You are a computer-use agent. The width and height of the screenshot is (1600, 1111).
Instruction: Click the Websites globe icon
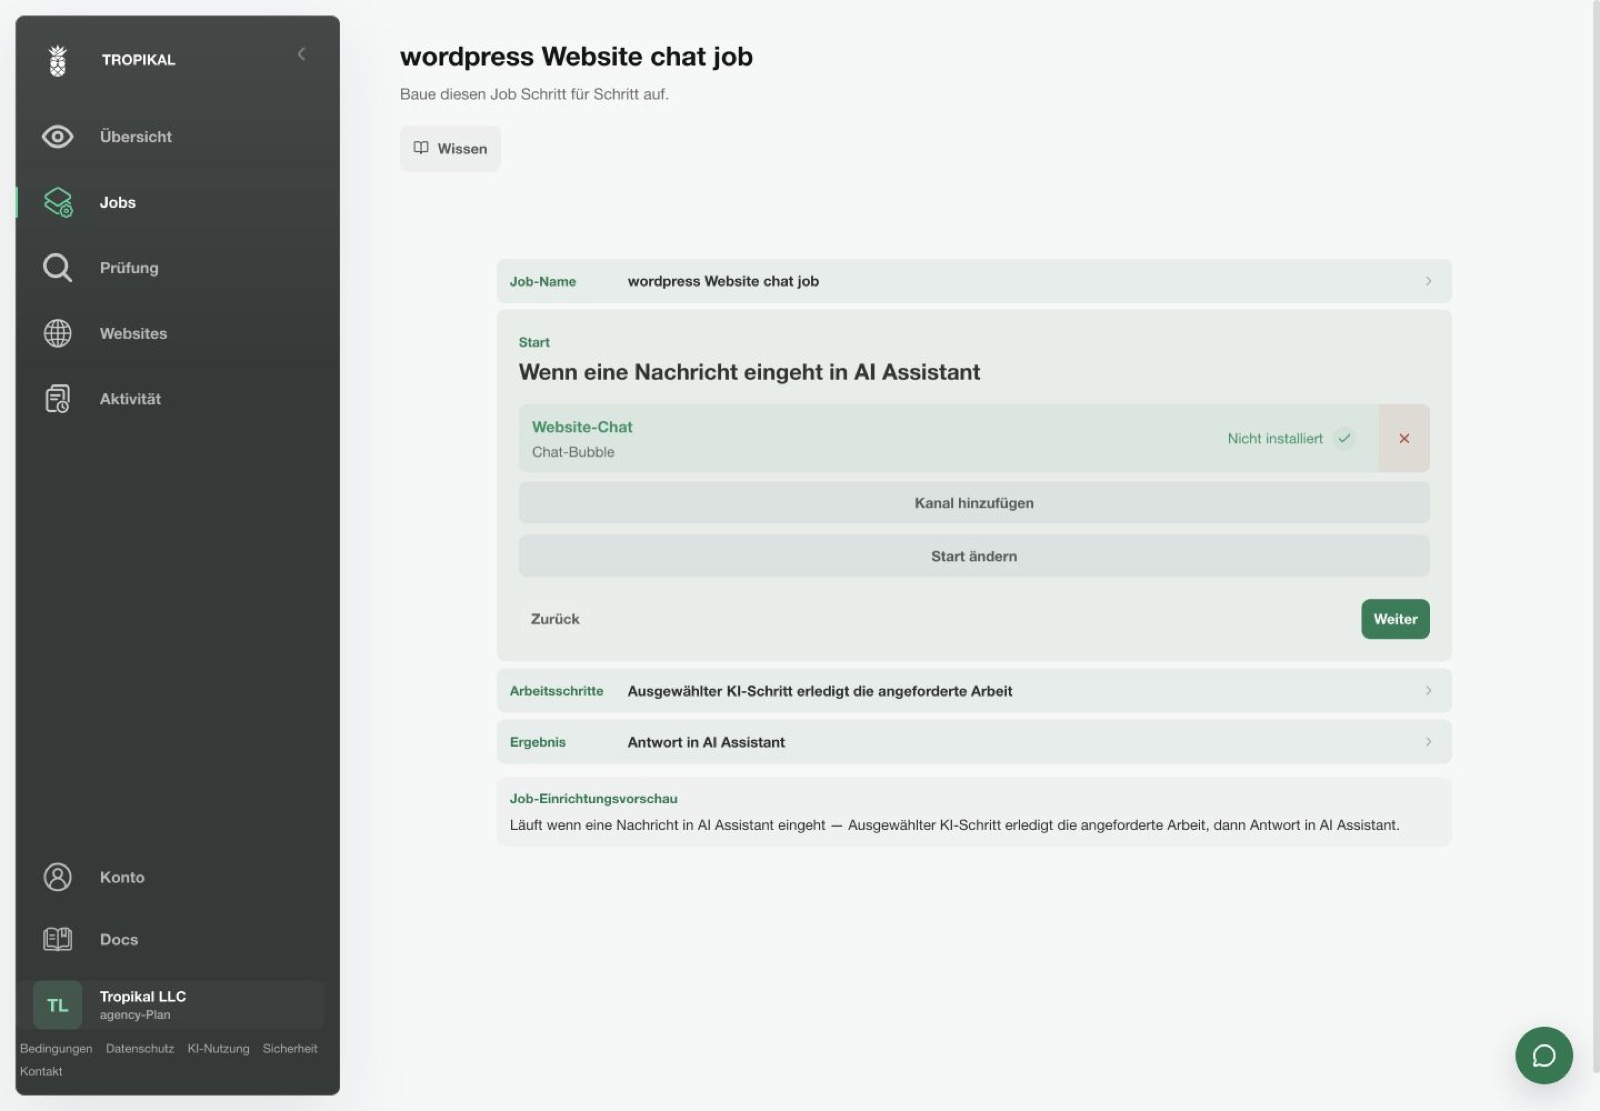pos(58,333)
